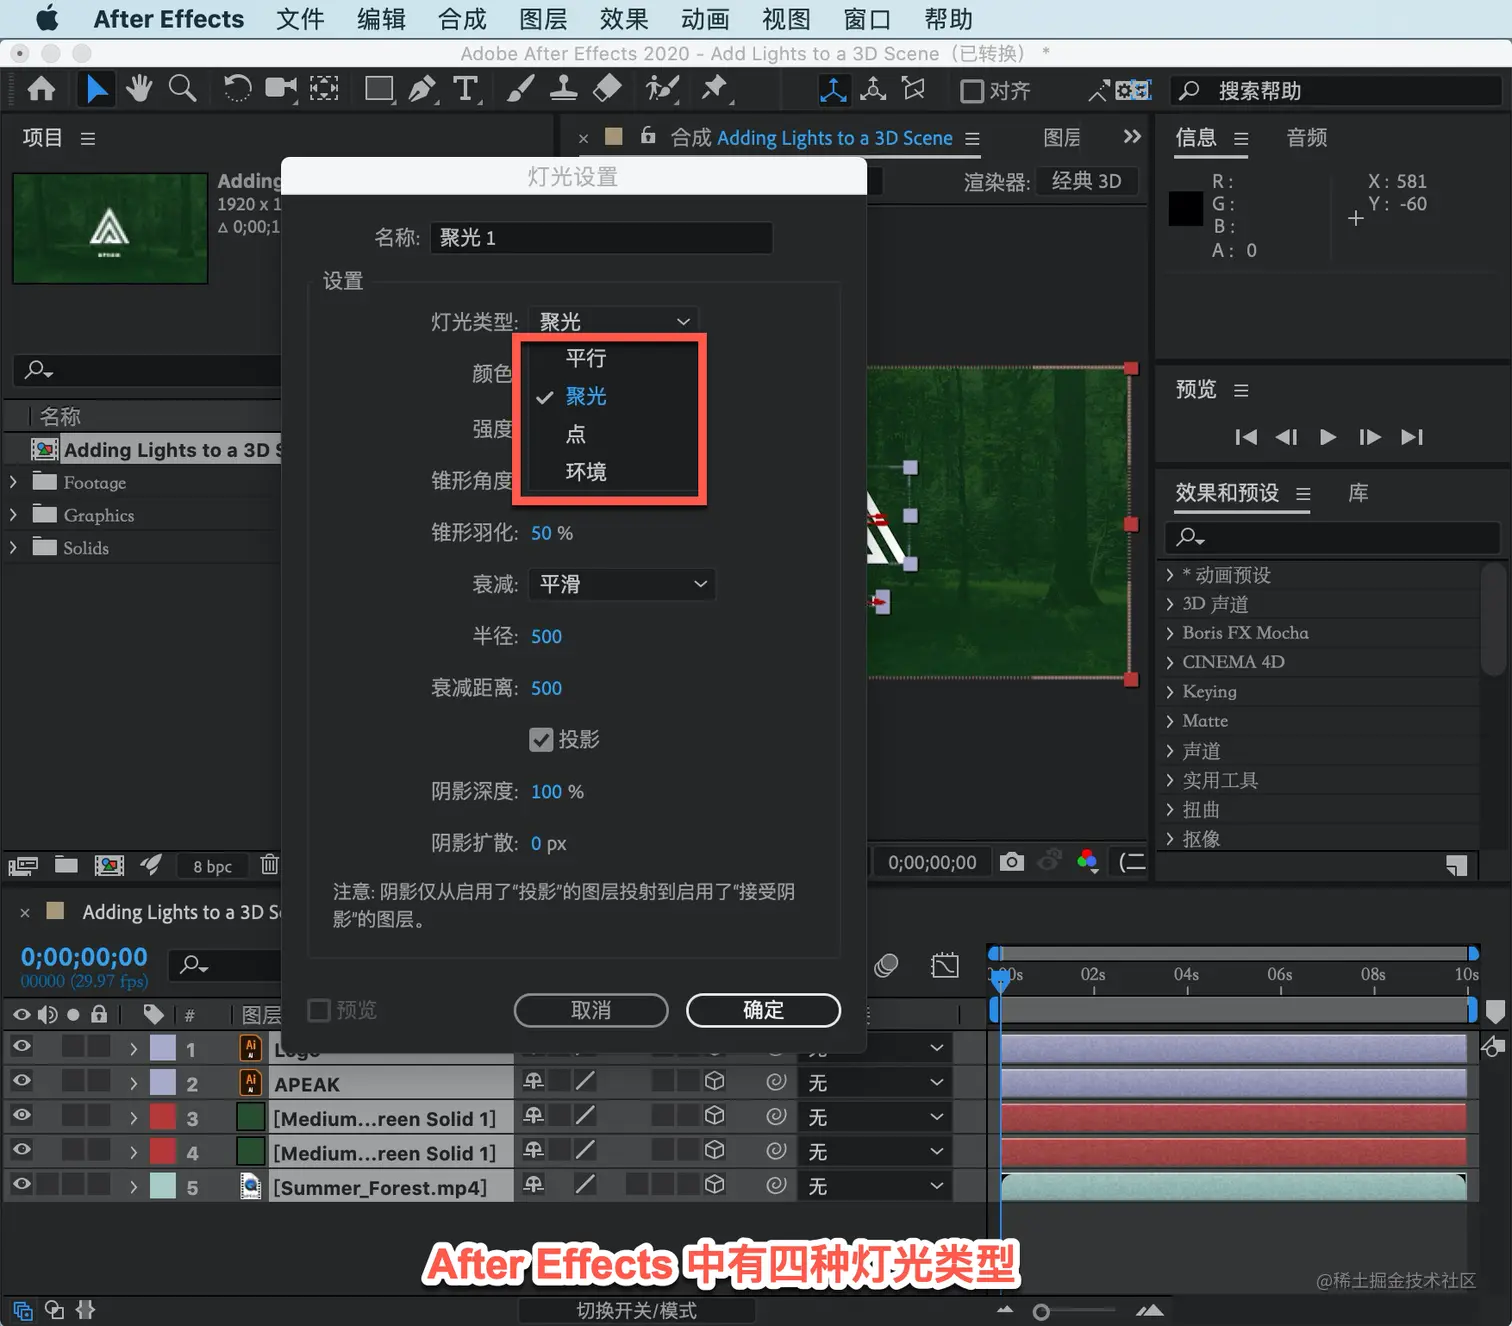
Task: Click the label color swatch of Summer_Forest.mp4
Action: coord(163,1186)
